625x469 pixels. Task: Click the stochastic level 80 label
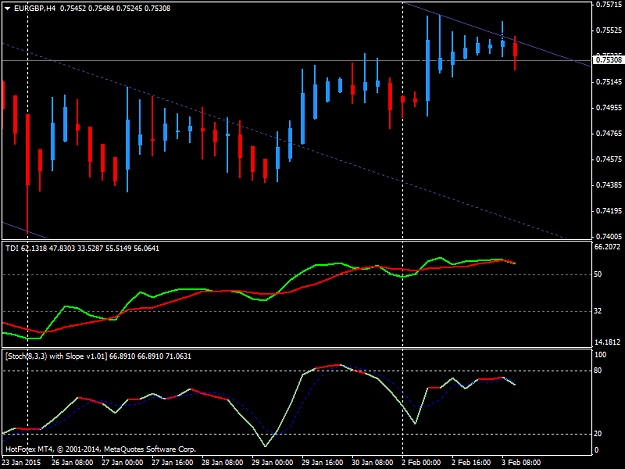[598, 371]
